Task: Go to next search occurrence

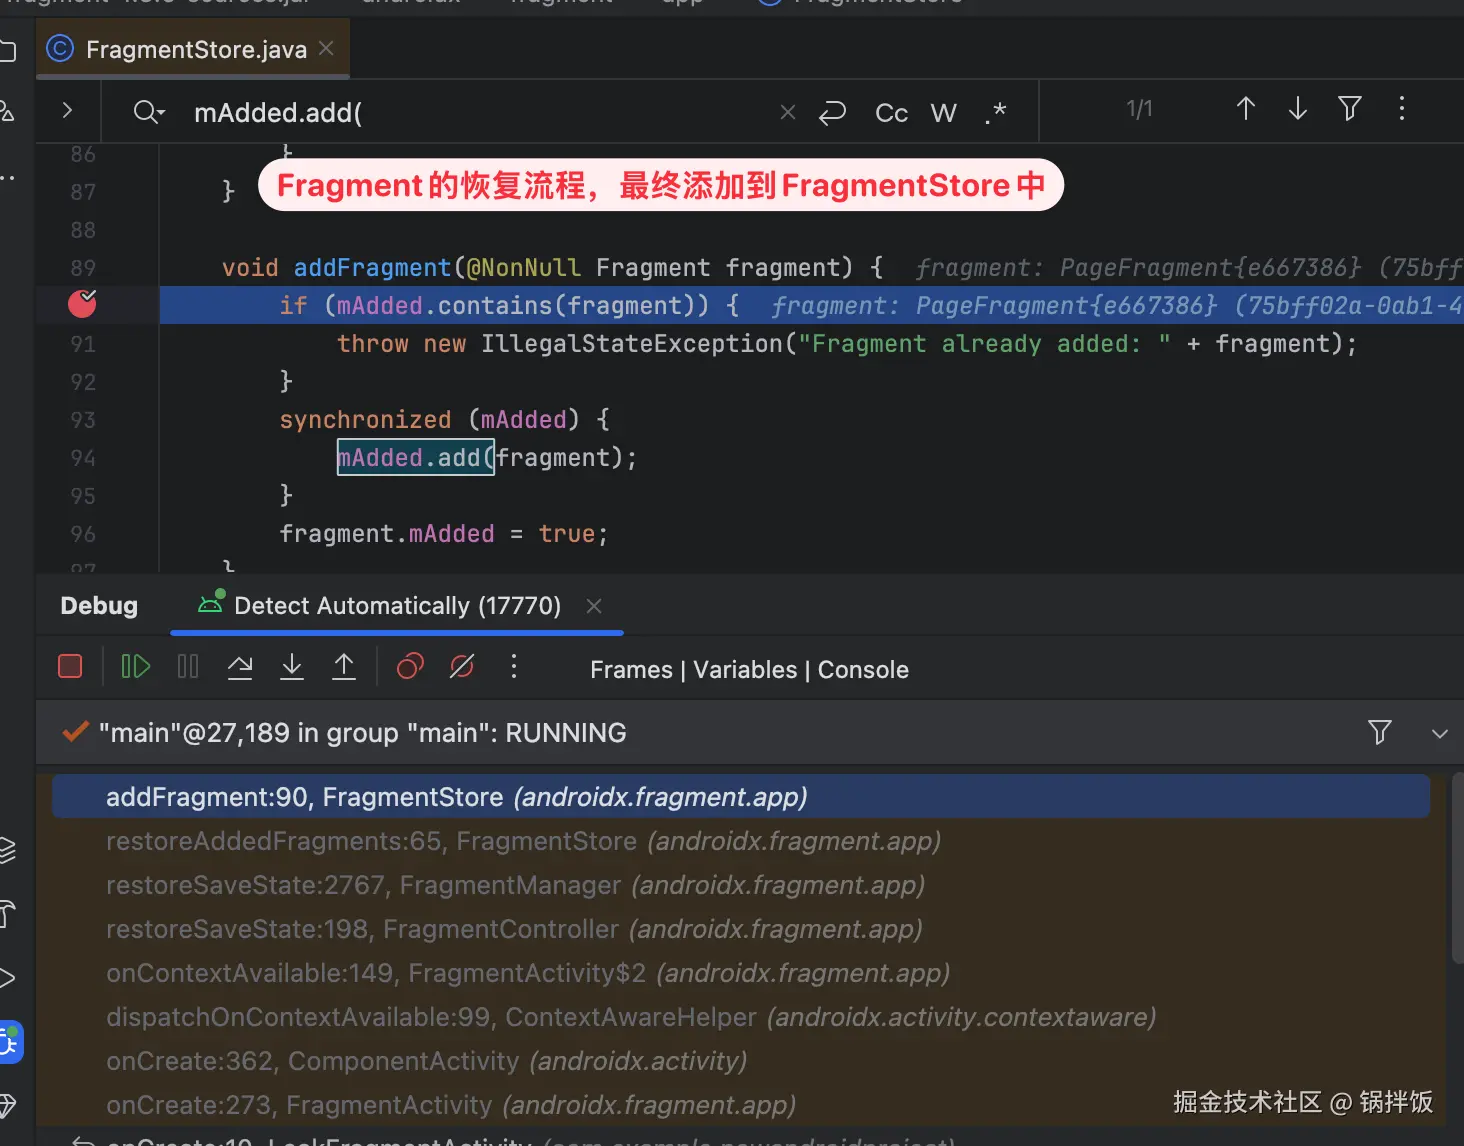Action: tap(1297, 108)
